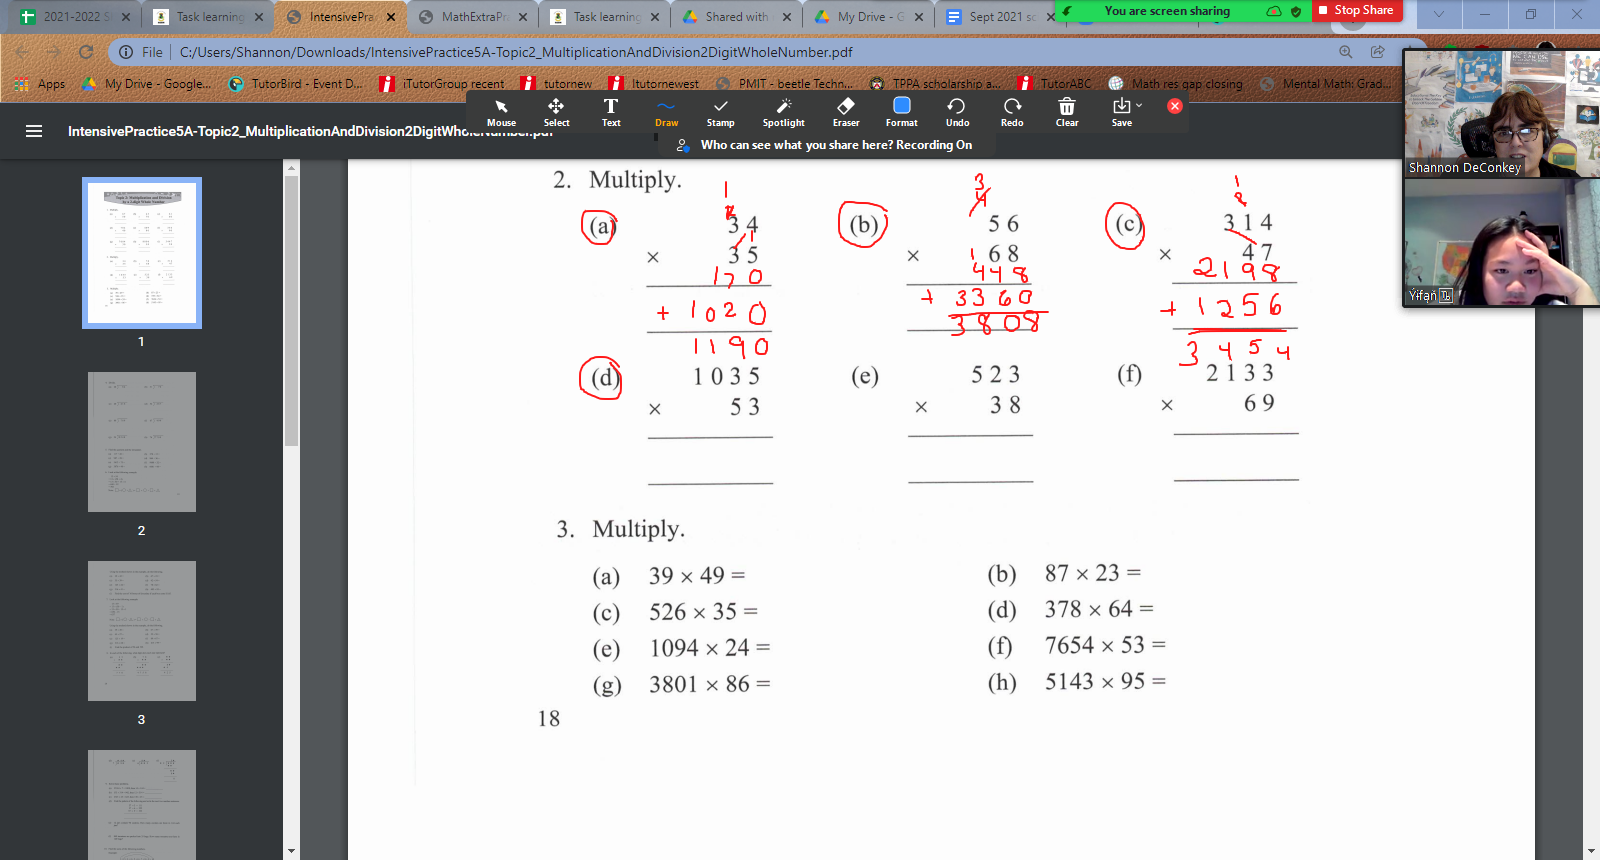Open TPPA scholarship bookmark
Viewport: 1600px width, 860px height.
(x=934, y=84)
